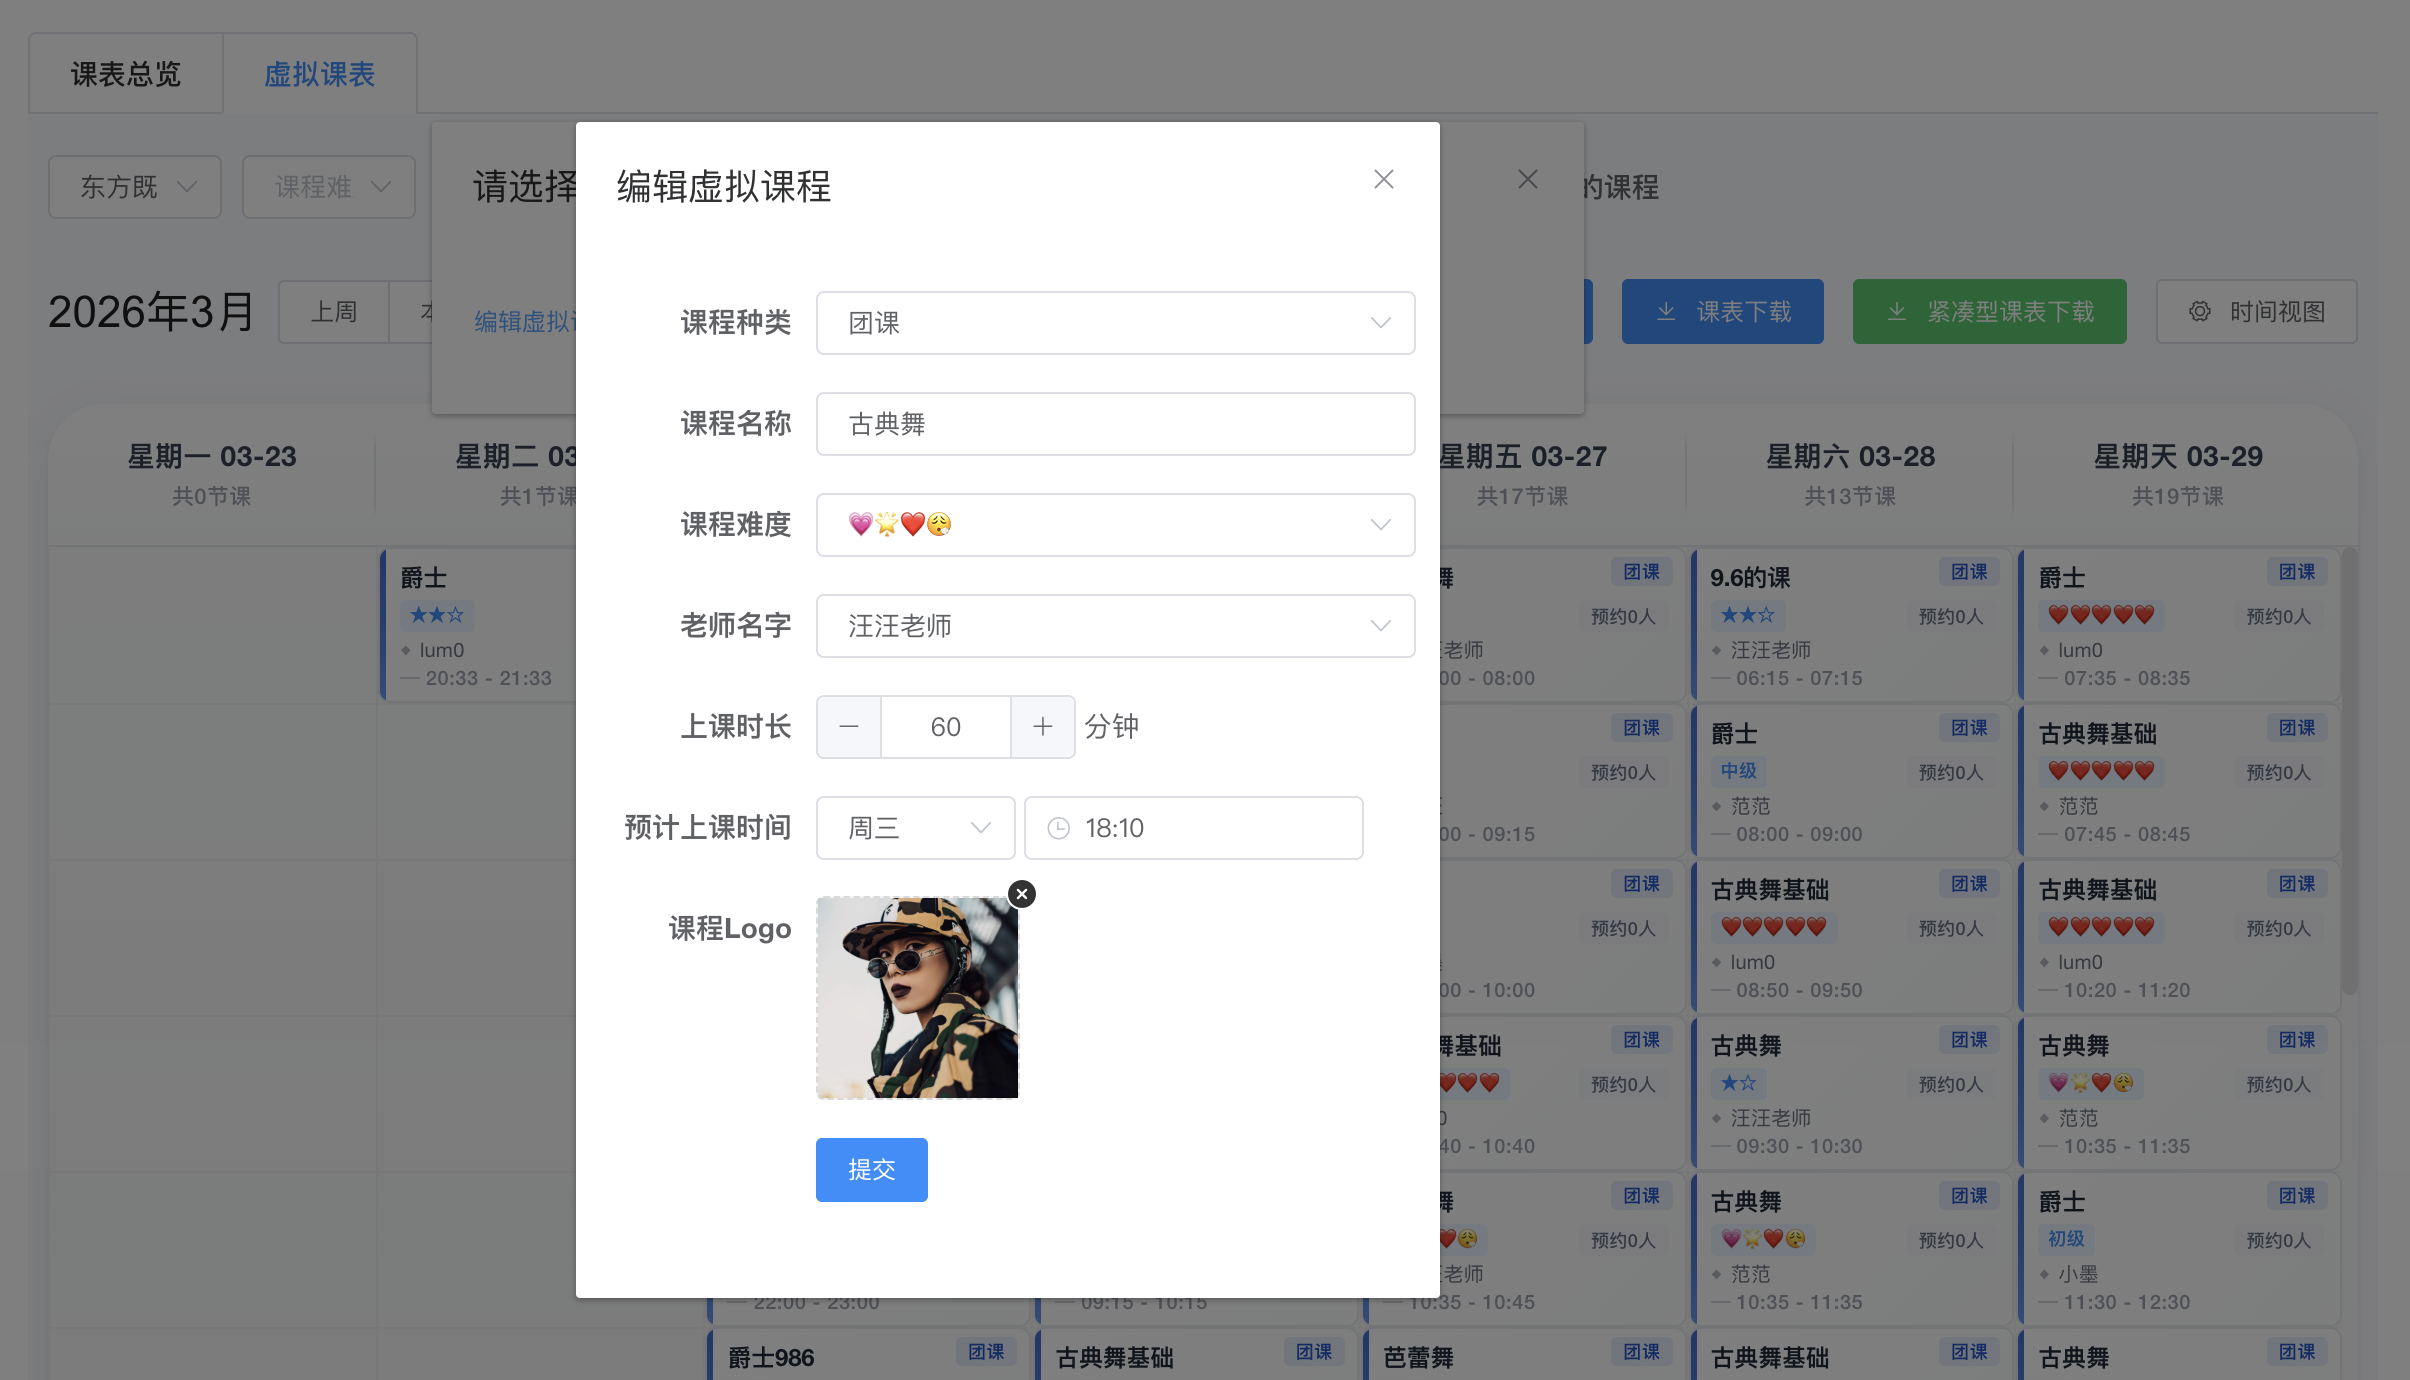The width and height of the screenshot is (2410, 1380).
Task: Close the background 请选择 dialog
Action: pyautogui.click(x=1527, y=180)
